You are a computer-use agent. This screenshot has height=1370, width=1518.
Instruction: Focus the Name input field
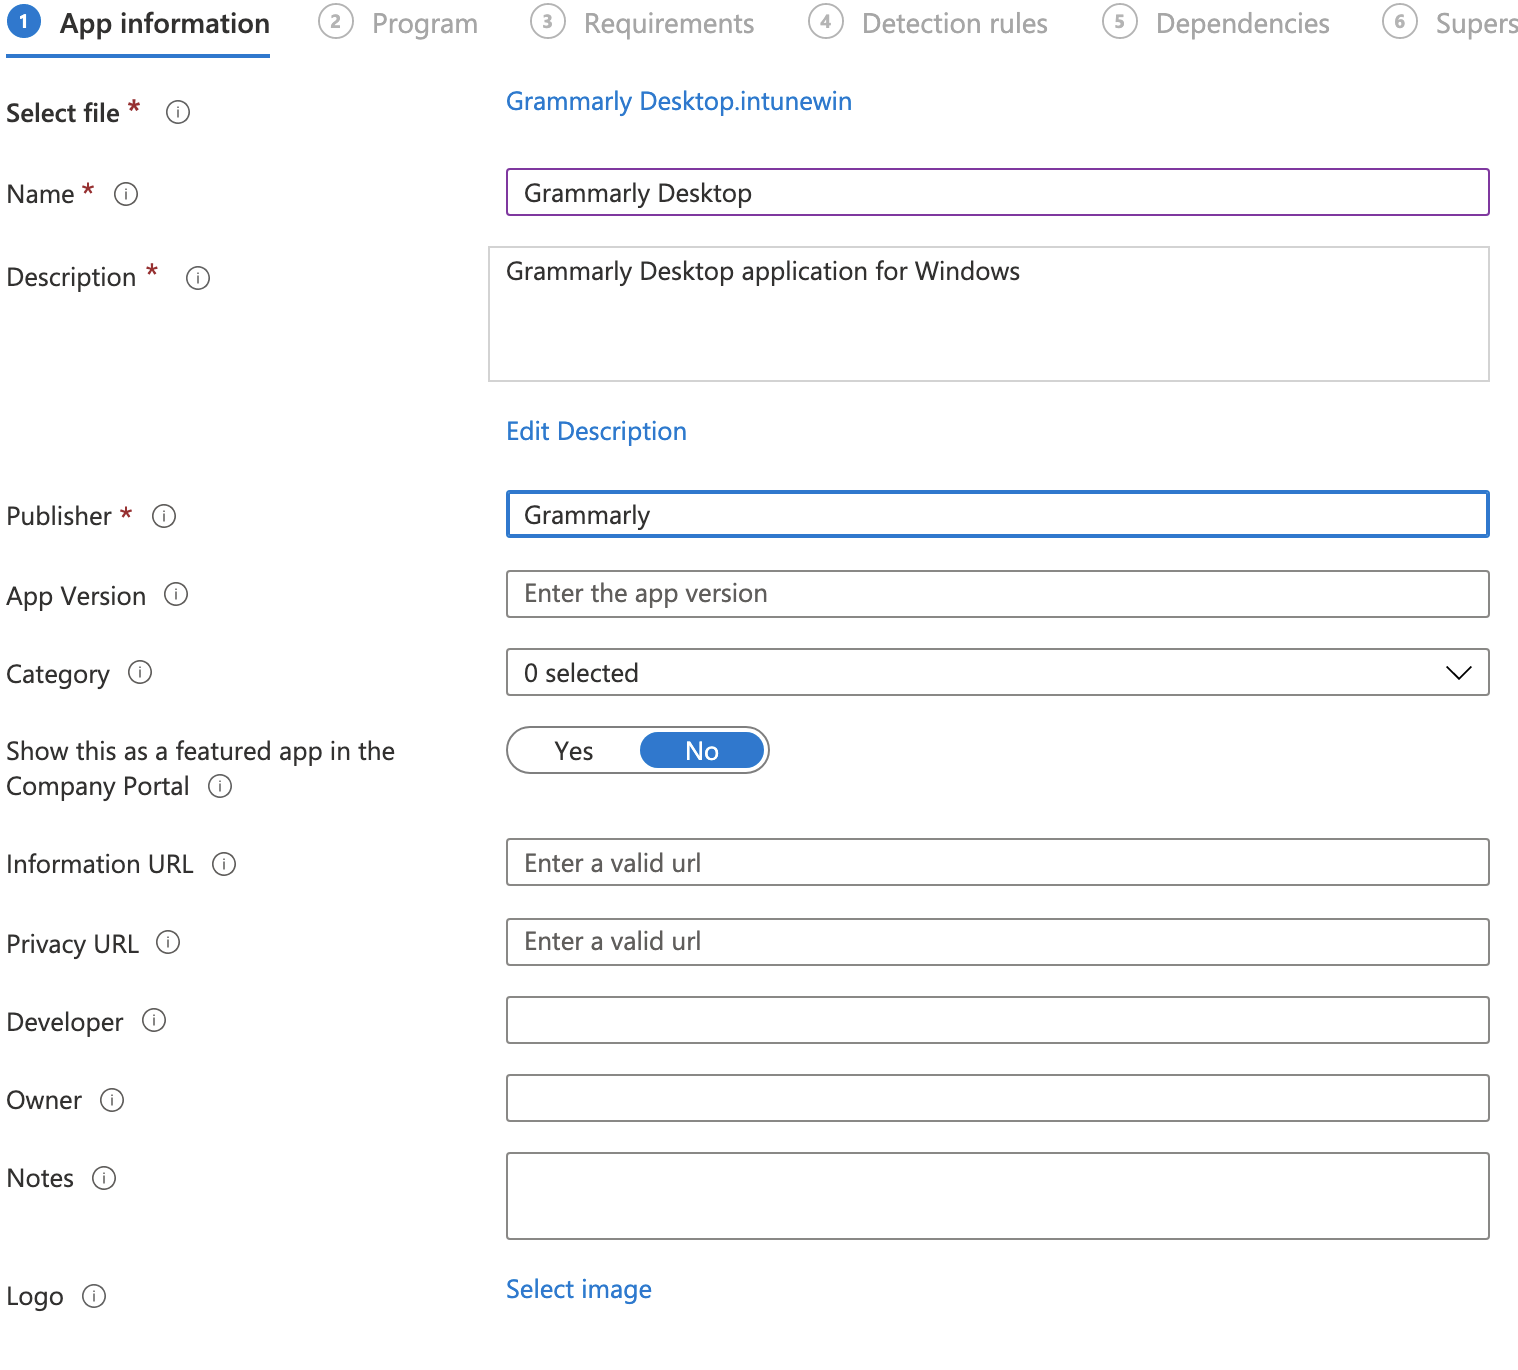(998, 192)
